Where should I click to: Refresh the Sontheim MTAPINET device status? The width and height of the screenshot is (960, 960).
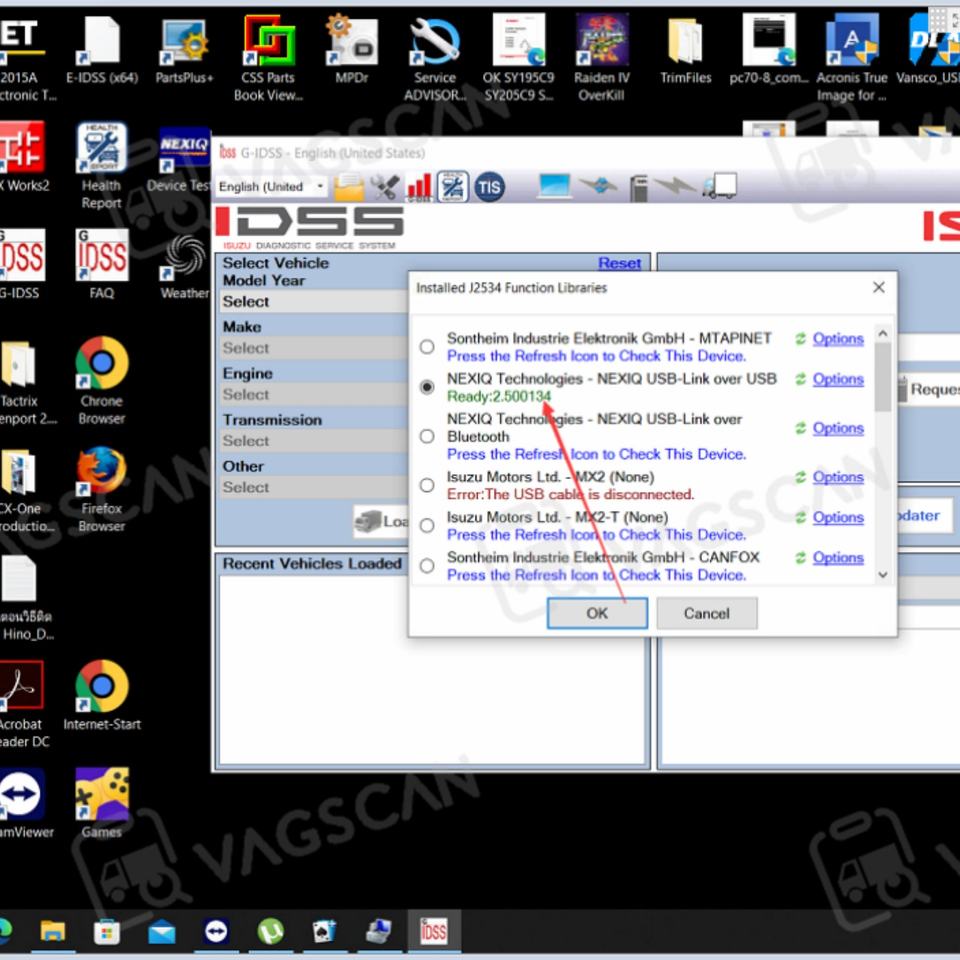[x=800, y=339]
